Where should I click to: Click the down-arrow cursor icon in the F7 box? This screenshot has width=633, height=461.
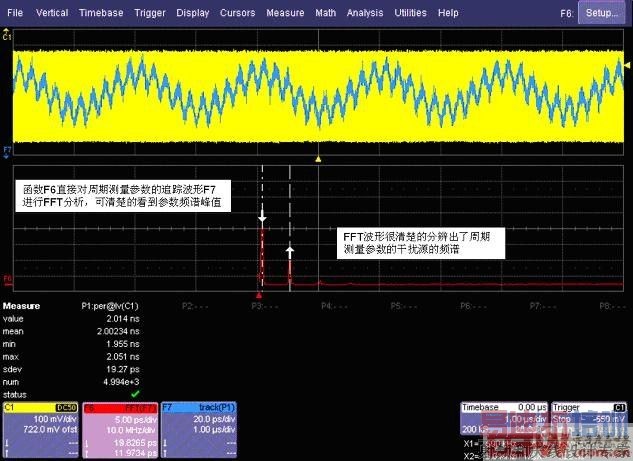(166, 443)
